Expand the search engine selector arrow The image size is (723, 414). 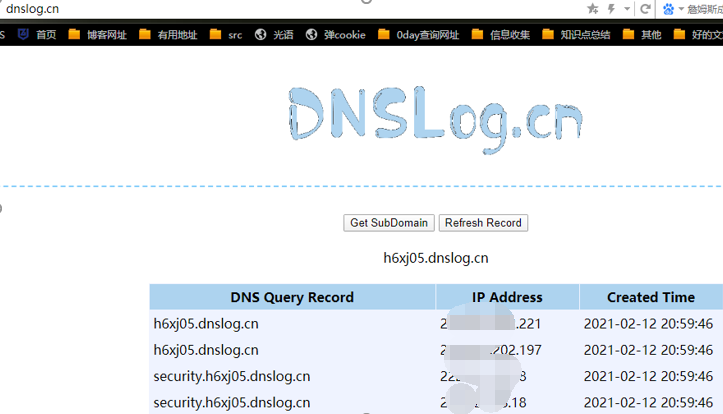[x=681, y=9]
